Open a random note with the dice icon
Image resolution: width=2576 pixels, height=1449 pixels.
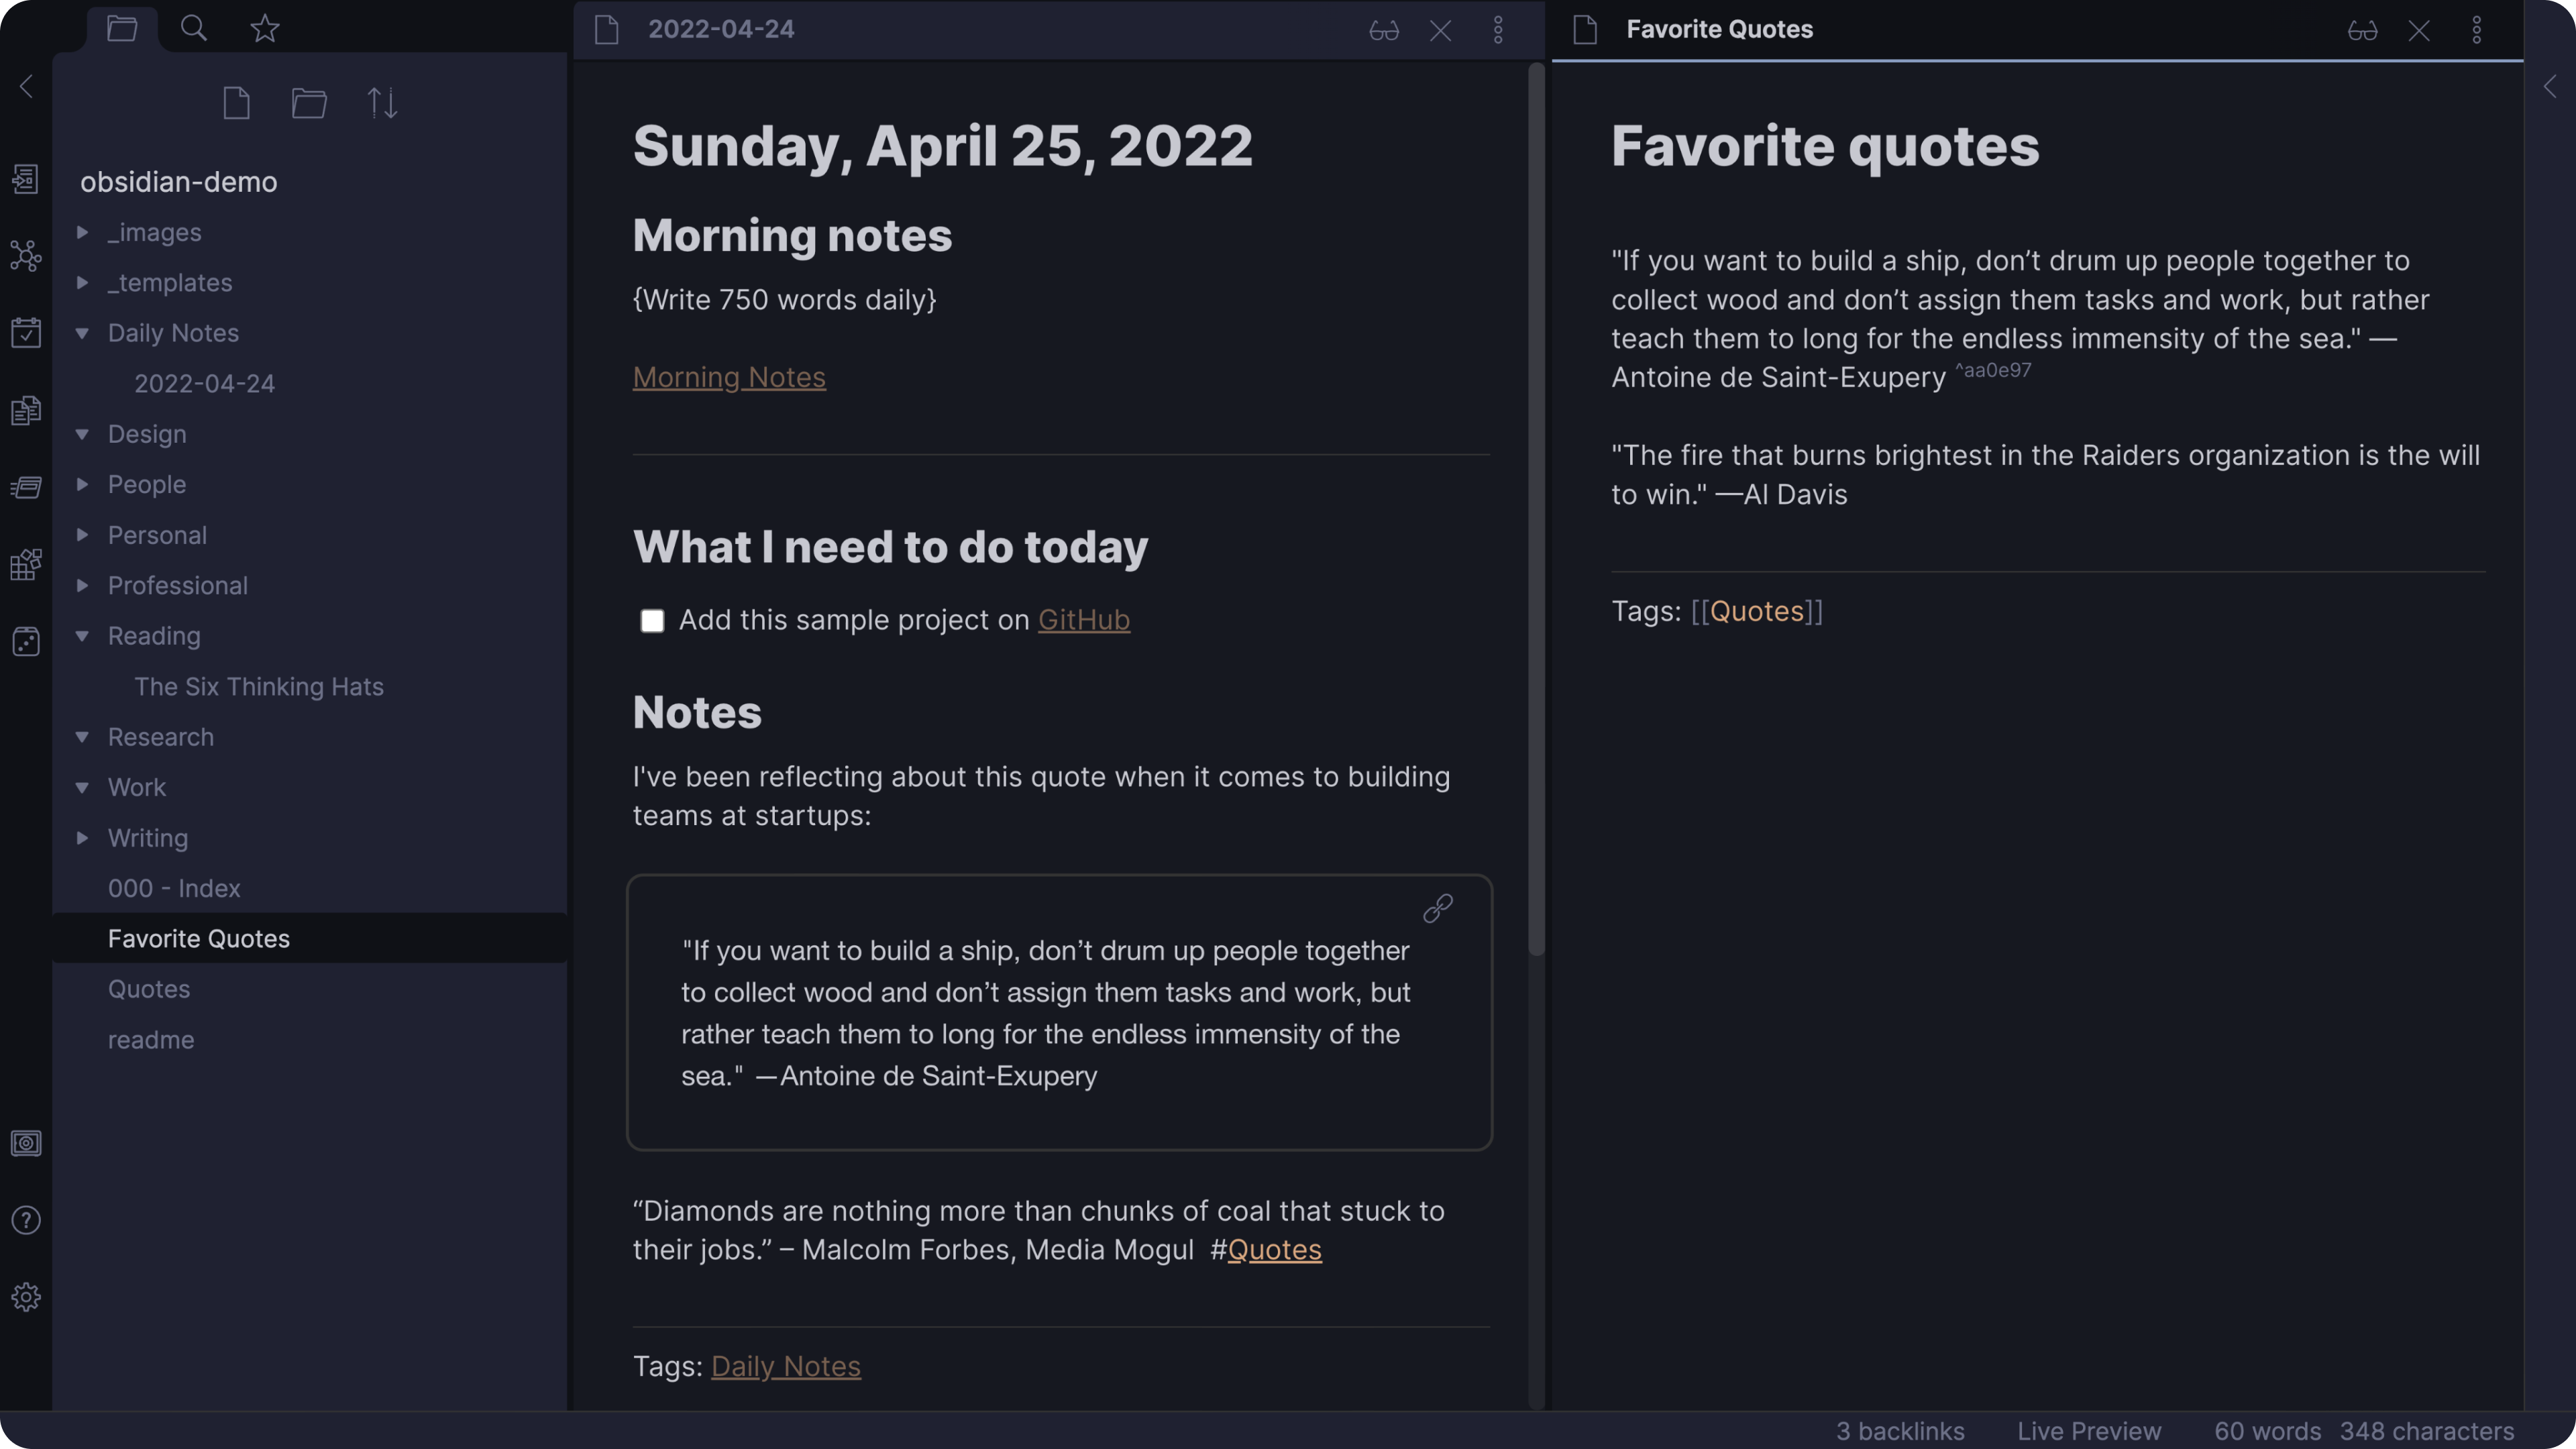tap(25, 641)
